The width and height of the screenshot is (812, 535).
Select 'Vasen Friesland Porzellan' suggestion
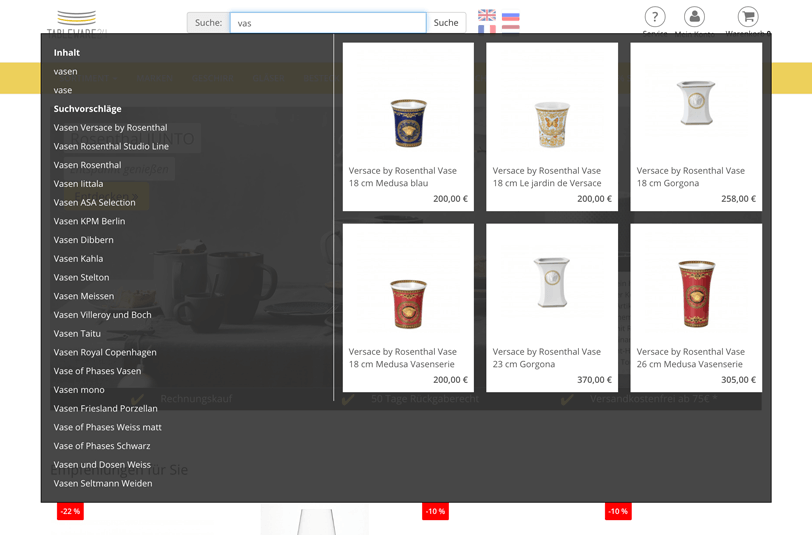(106, 408)
